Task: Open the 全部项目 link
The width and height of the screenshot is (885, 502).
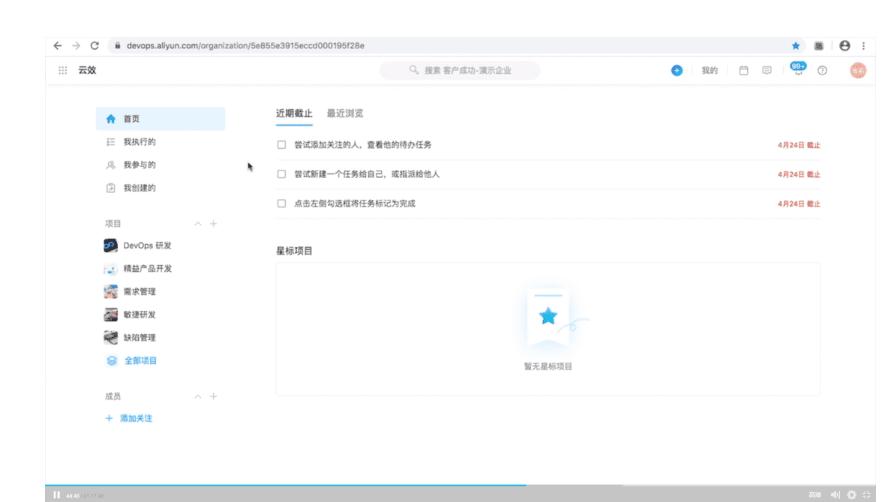Action: [x=141, y=361]
